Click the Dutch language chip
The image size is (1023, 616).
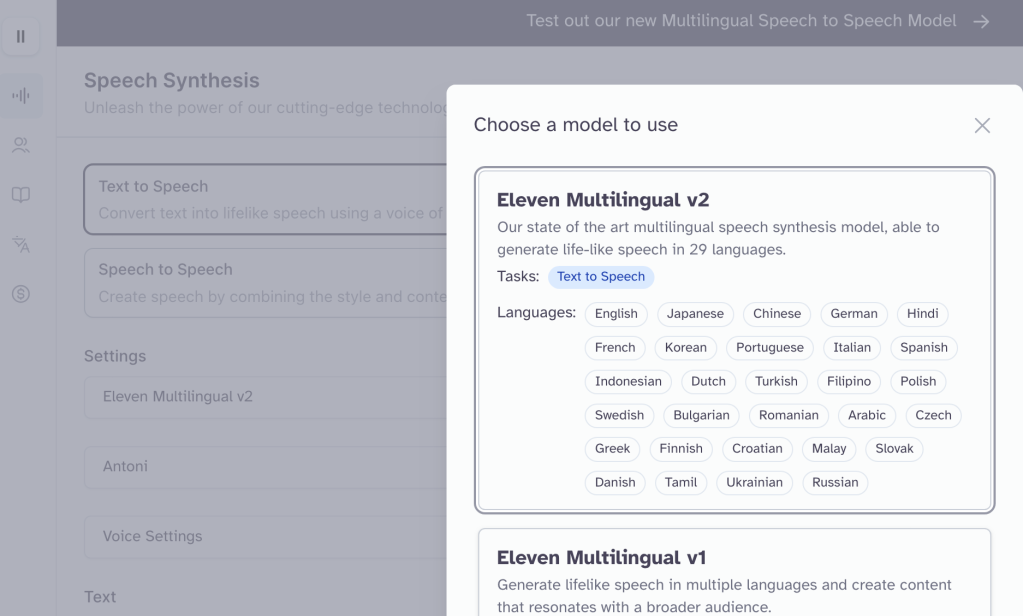709,382
